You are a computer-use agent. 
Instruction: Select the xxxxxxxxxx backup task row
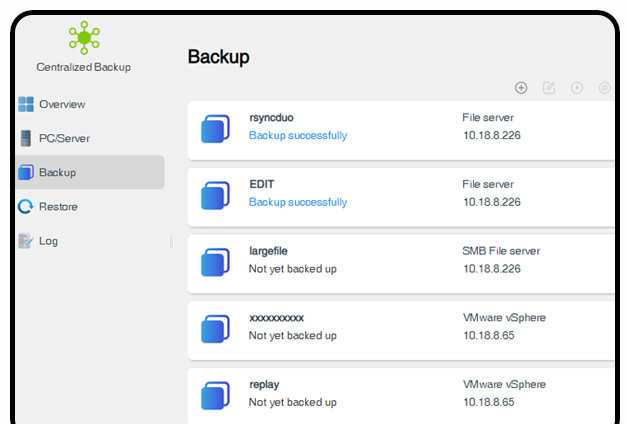click(401, 331)
